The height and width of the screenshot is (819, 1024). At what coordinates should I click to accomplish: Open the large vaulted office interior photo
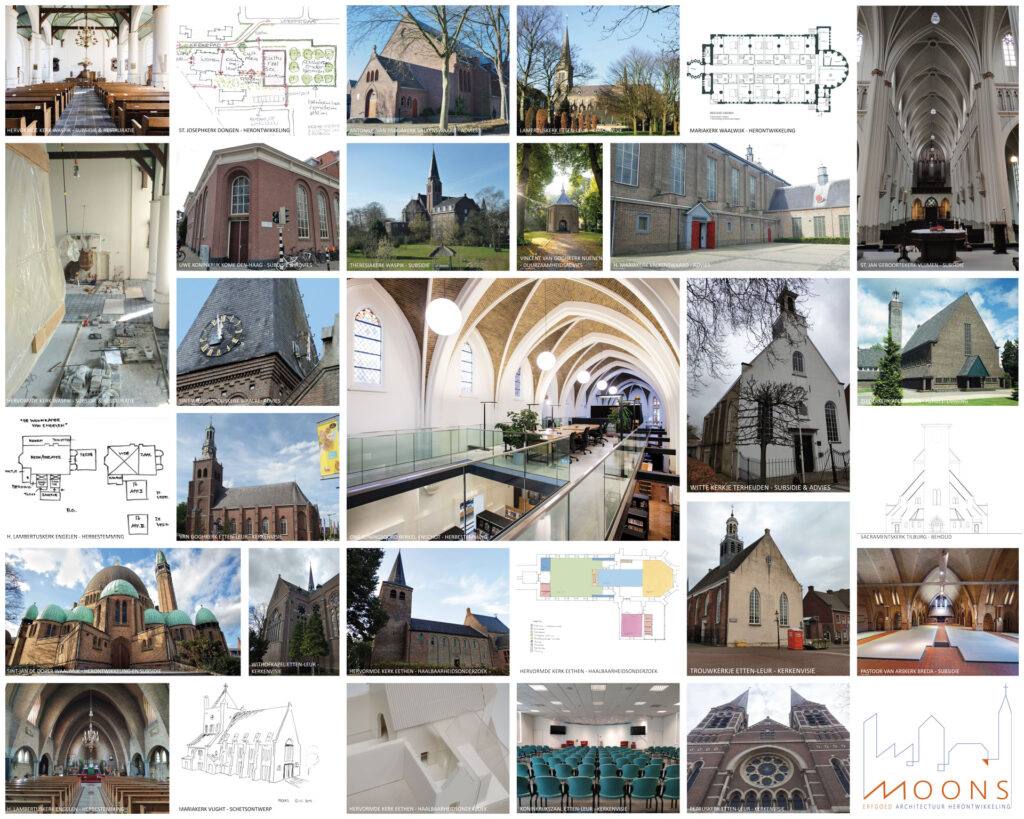pos(513,410)
